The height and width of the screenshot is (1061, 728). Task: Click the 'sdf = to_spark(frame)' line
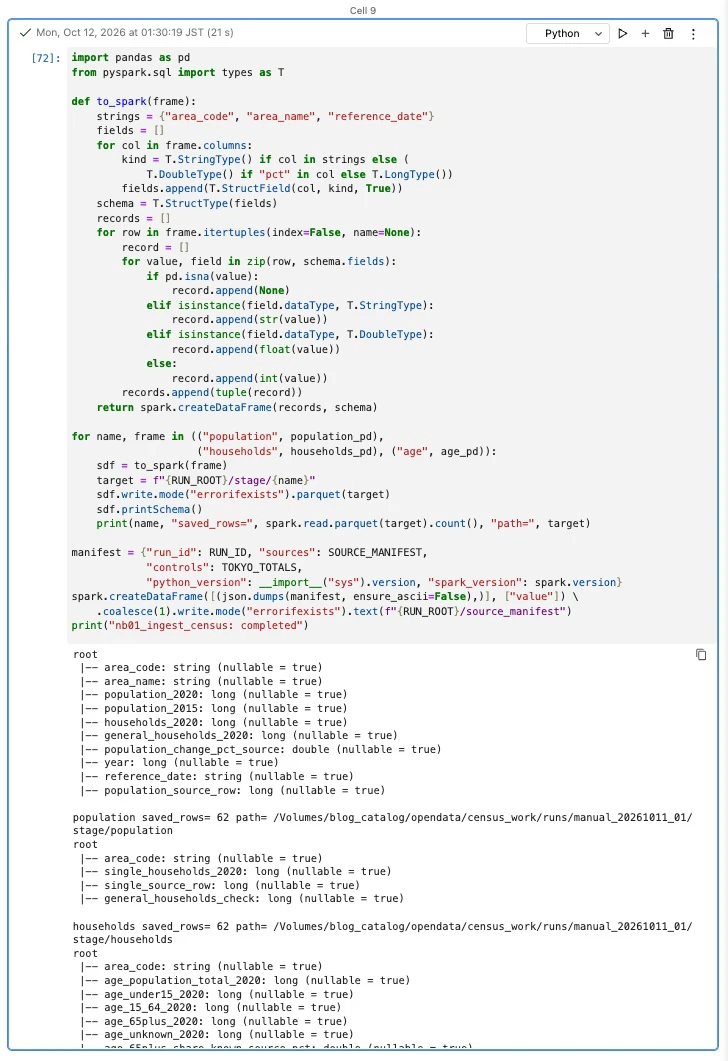click(x=162, y=466)
